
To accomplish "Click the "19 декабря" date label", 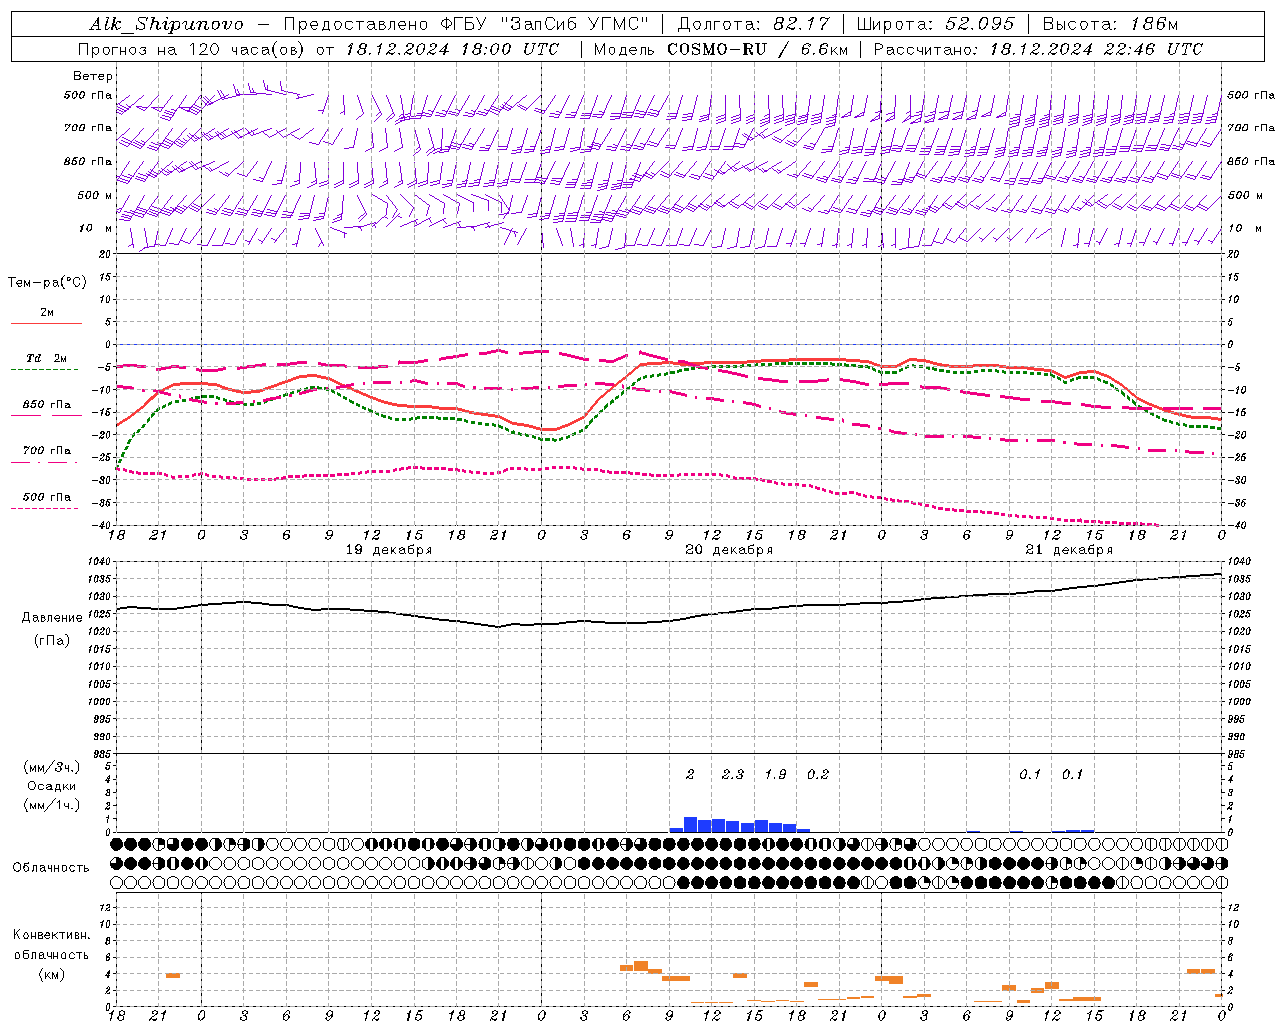I will click(389, 550).
